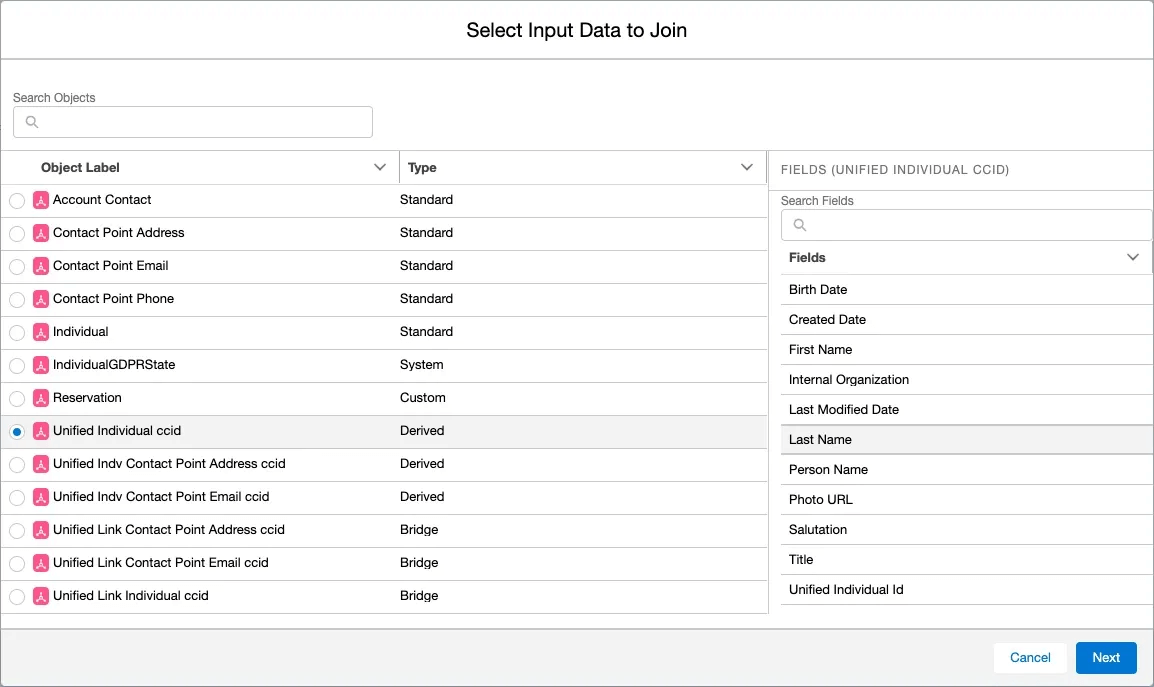Viewport: 1154px width, 687px height.
Task: Click the Contact Point Email object icon
Action: [x=41, y=265]
